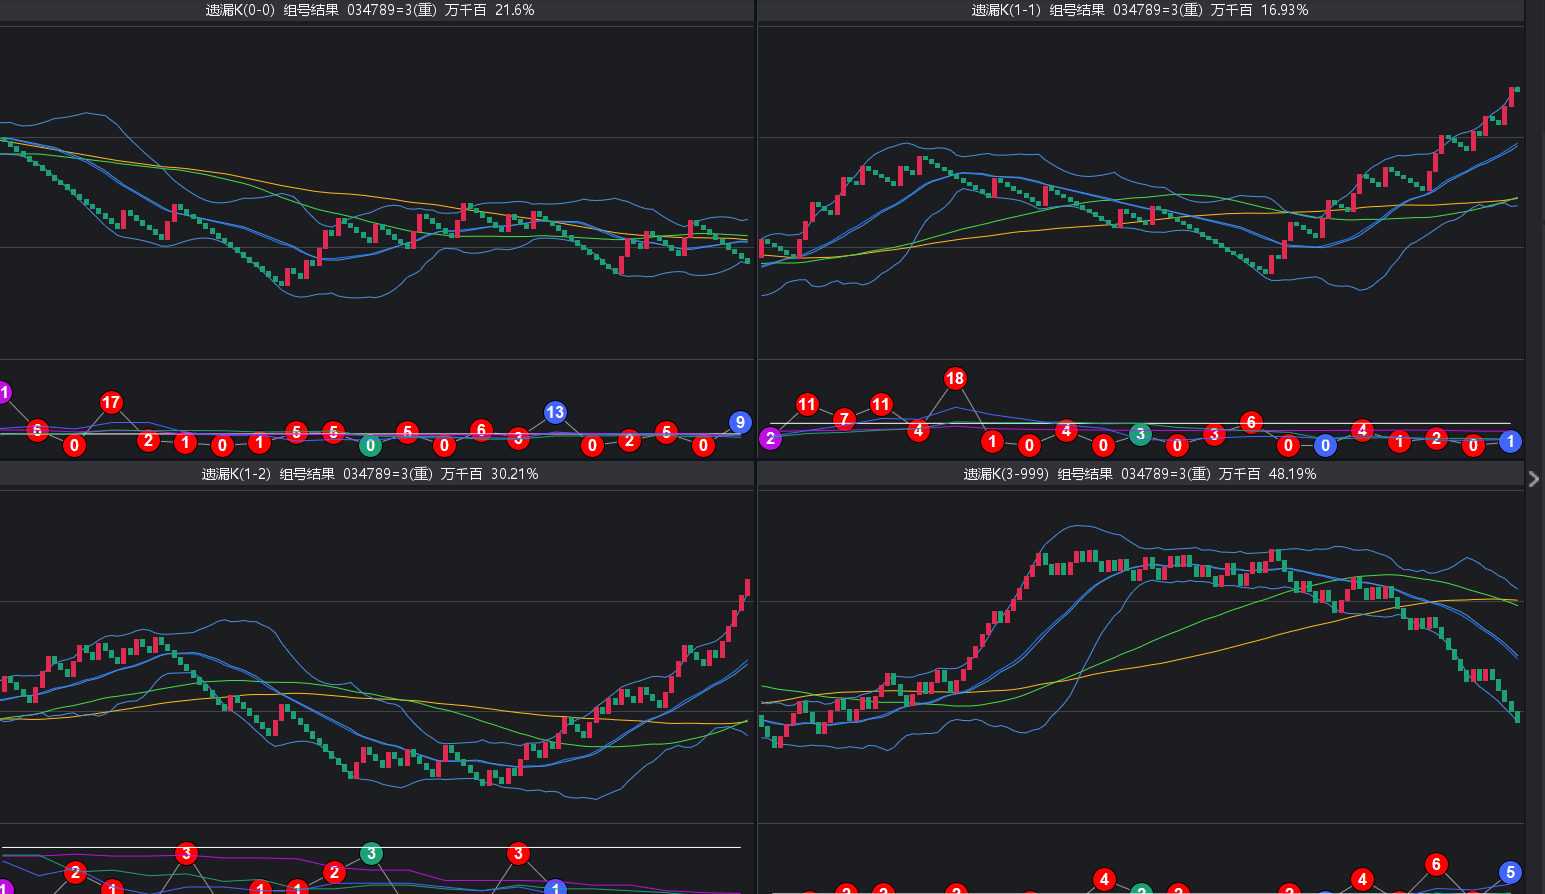This screenshot has width=1545, height=894.
Task: Click red marker 6 in 遗漏K(1-1) chart
Action: (x=1251, y=422)
